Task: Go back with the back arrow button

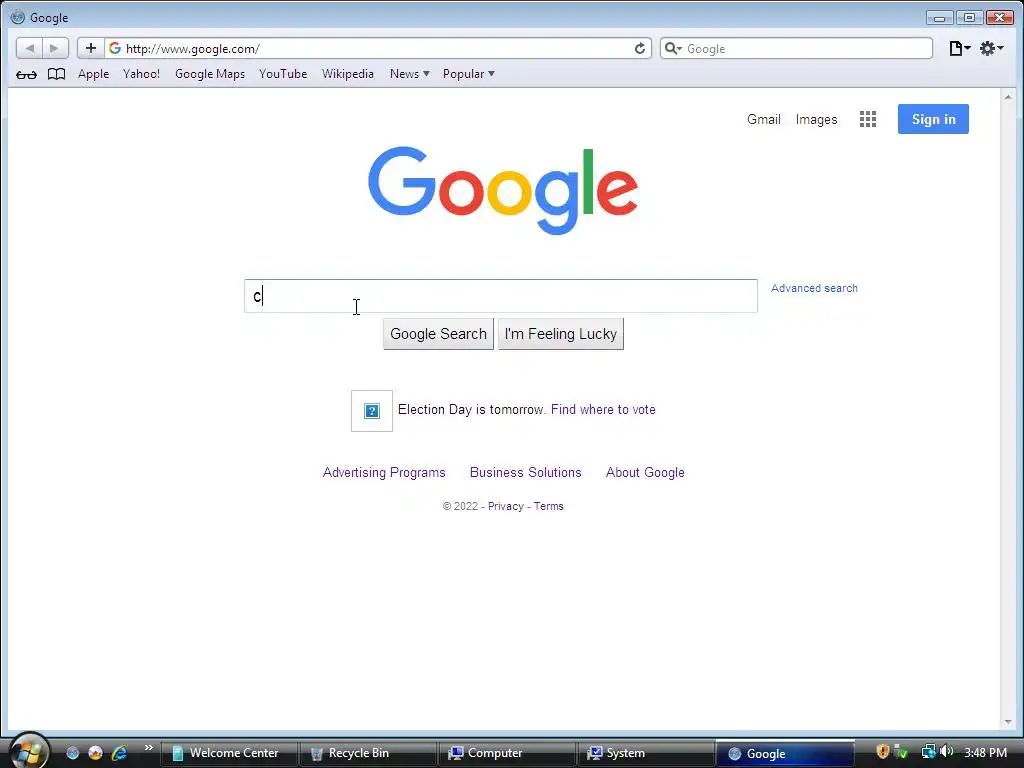Action: (29, 48)
